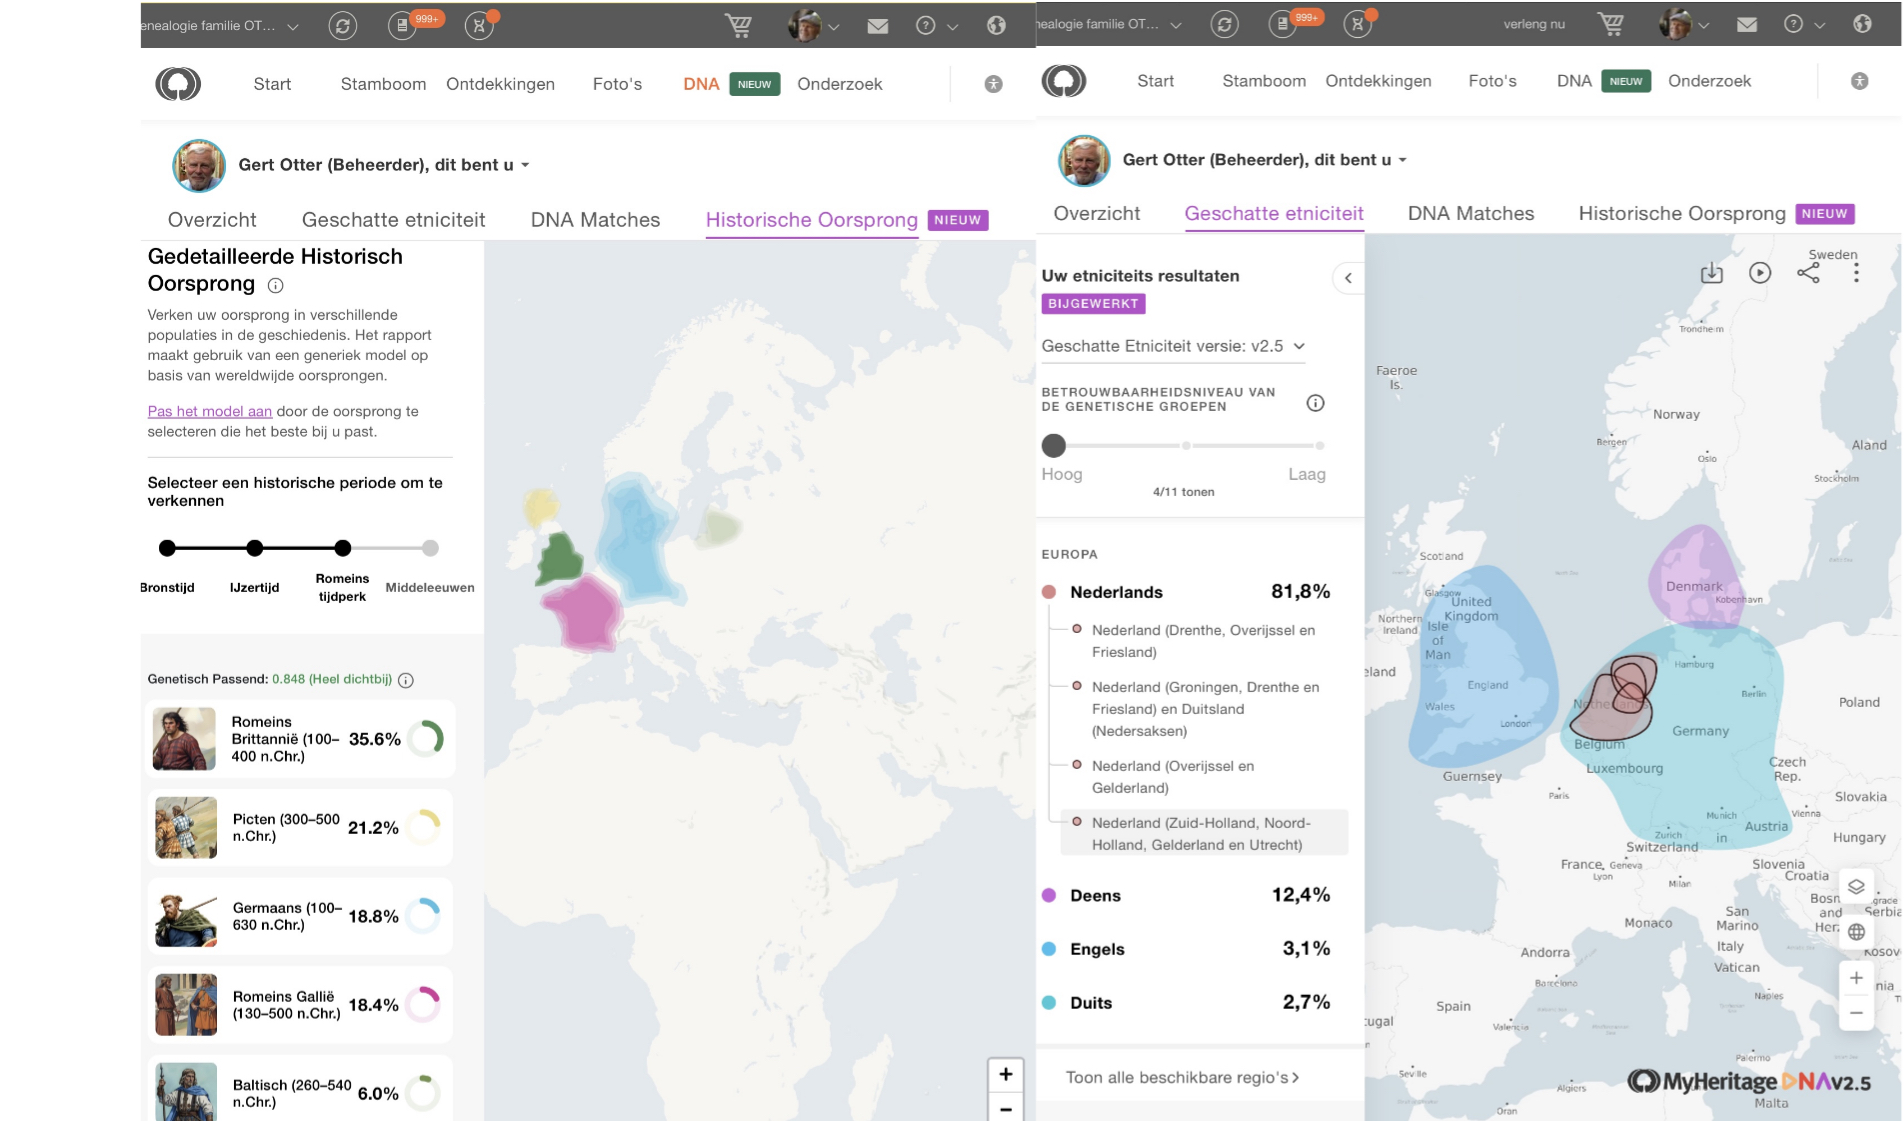Viewport: 1904px width, 1121px height.
Task: Play the ethnicity map animation
Action: click(1759, 273)
